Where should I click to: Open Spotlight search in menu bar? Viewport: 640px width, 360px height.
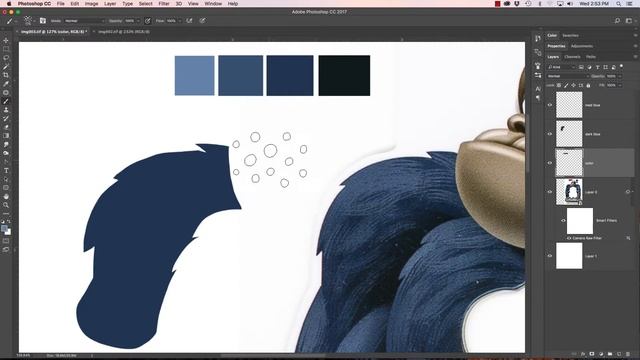pyautogui.click(x=618, y=4)
